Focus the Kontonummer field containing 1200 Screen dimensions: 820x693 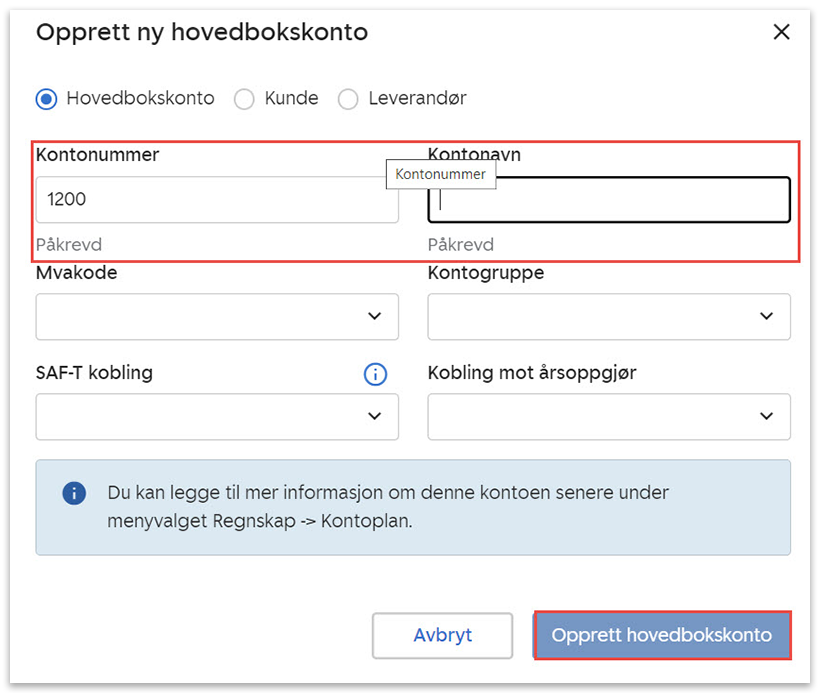click(x=217, y=200)
